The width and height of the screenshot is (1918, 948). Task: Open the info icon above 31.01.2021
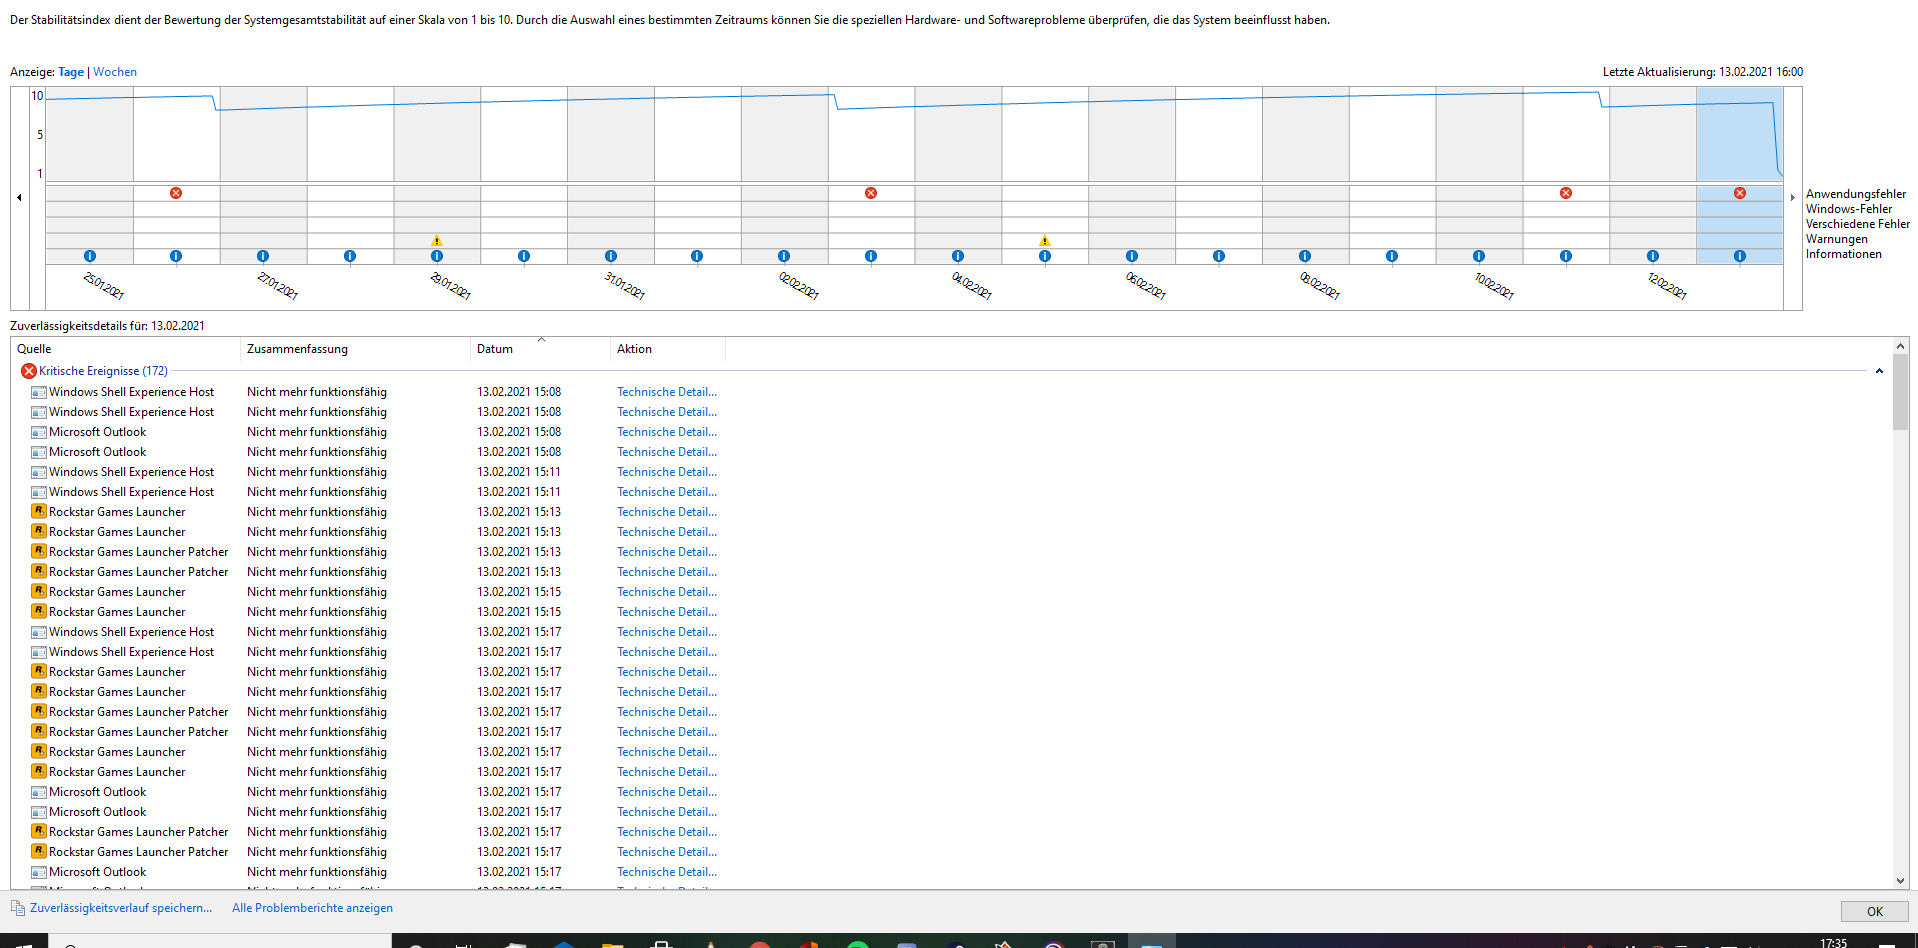point(611,257)
